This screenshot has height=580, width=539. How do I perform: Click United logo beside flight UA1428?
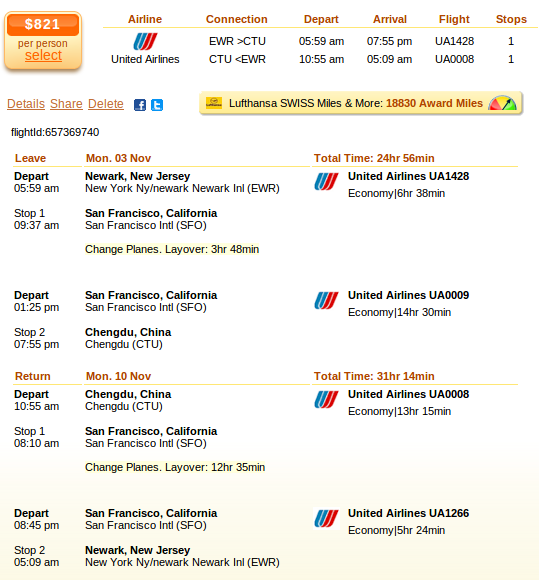[x=326, y=182]
